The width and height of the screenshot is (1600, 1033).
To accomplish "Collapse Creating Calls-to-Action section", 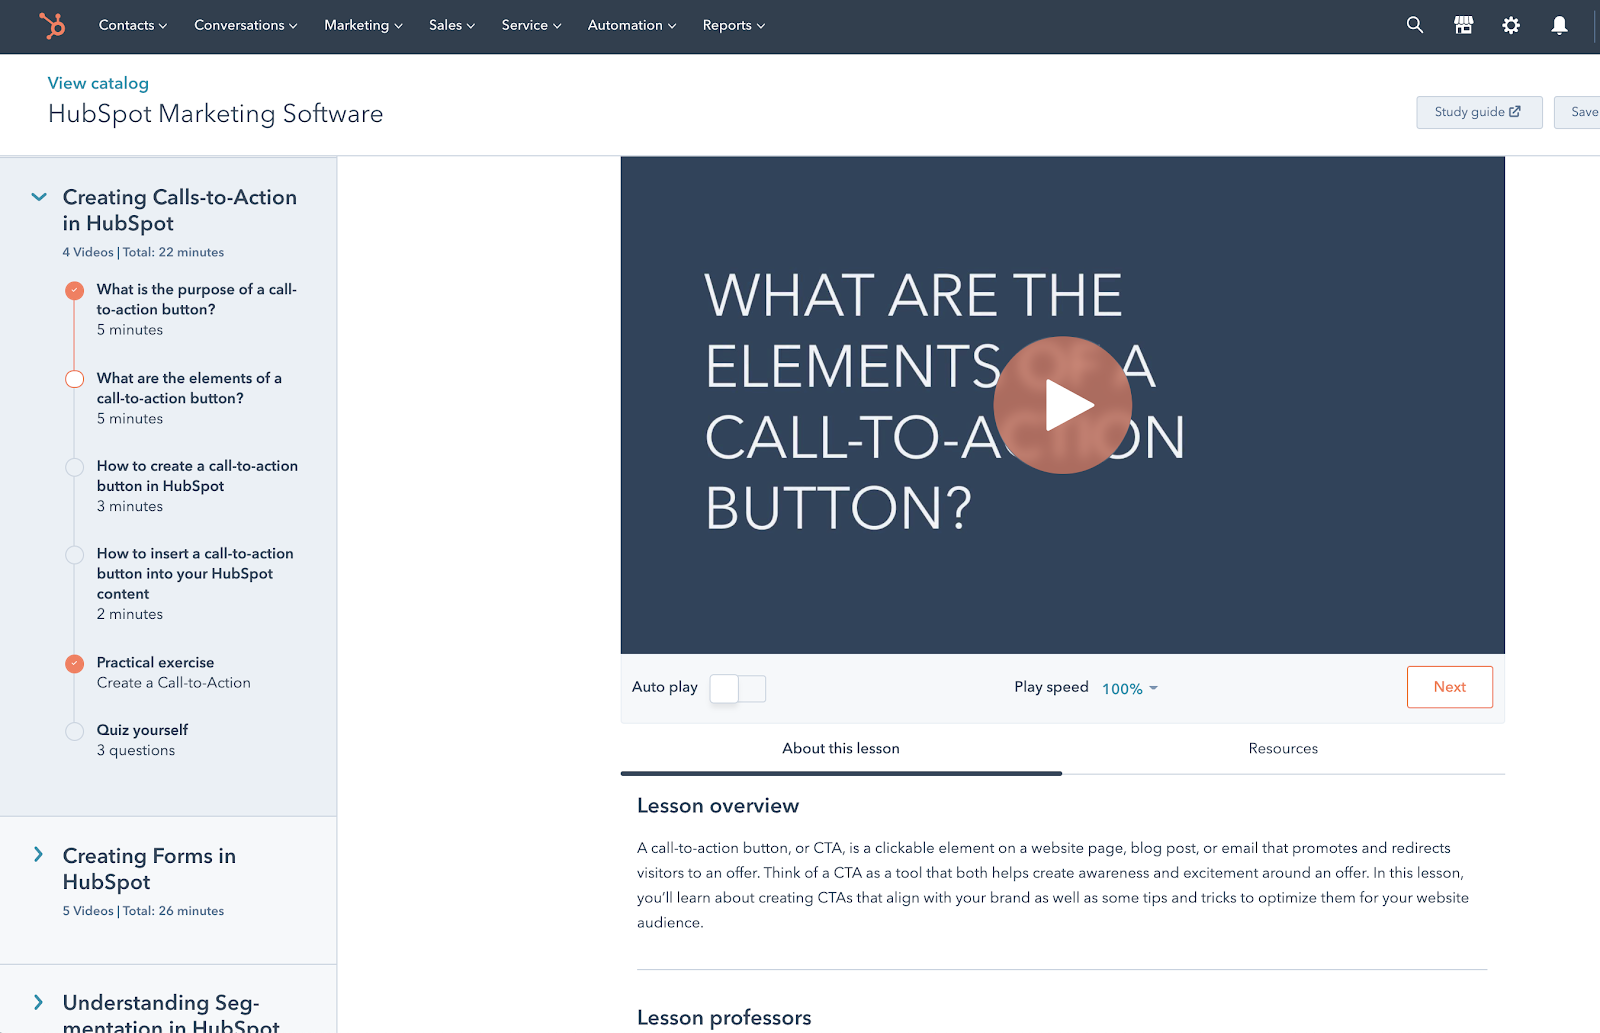I will pos(39,197).
